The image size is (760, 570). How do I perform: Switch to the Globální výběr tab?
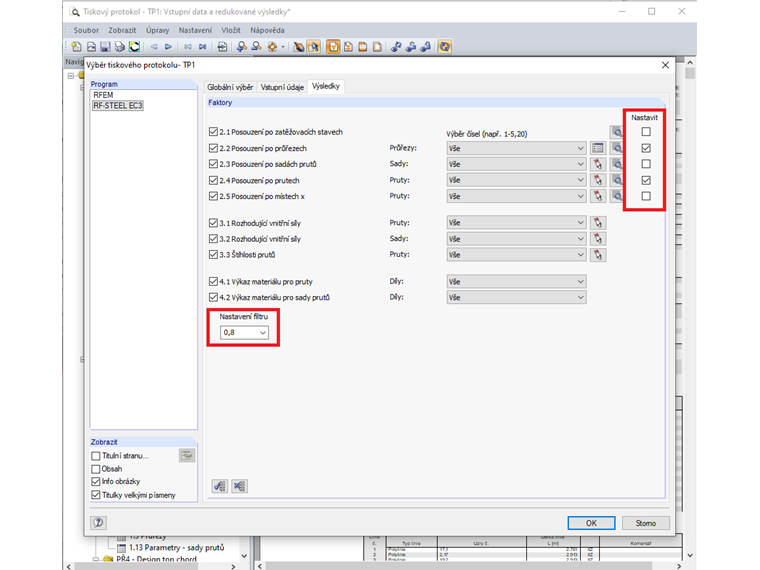(x=230, y=87)
